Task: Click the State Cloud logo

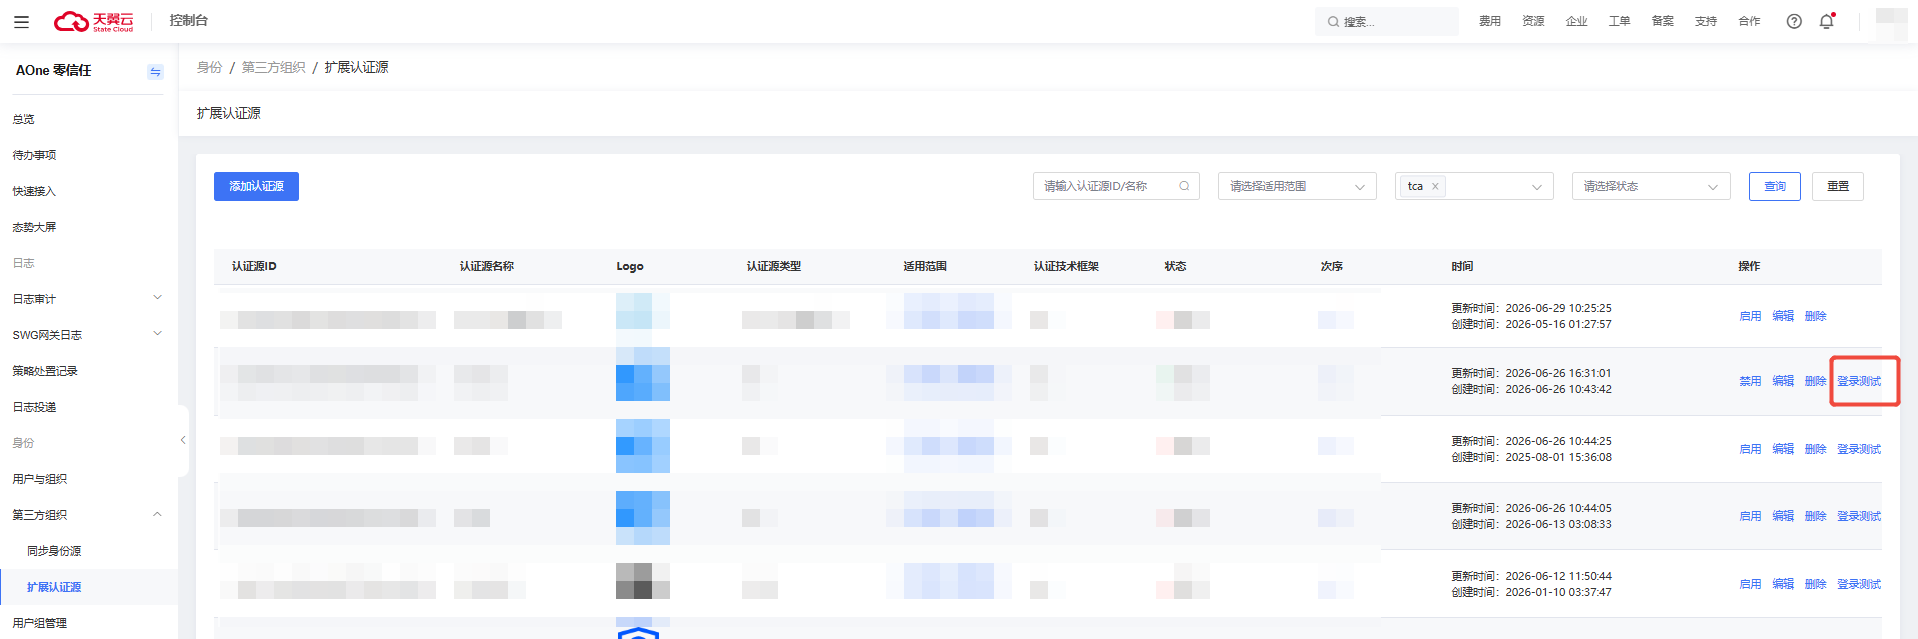Action: coord(93,21)
